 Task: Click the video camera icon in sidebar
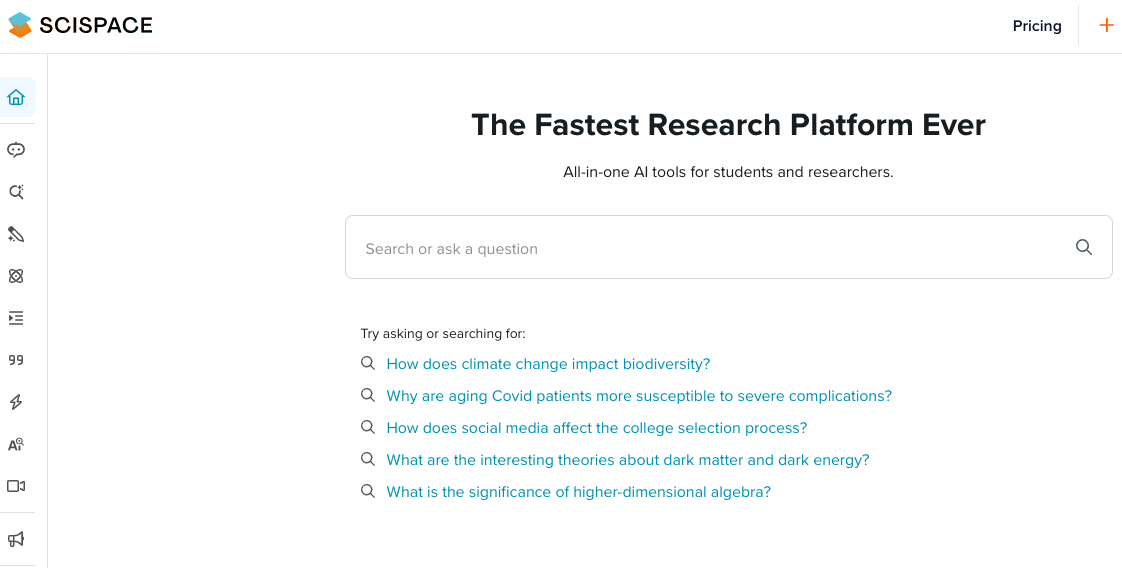click(x=16, y=486)
